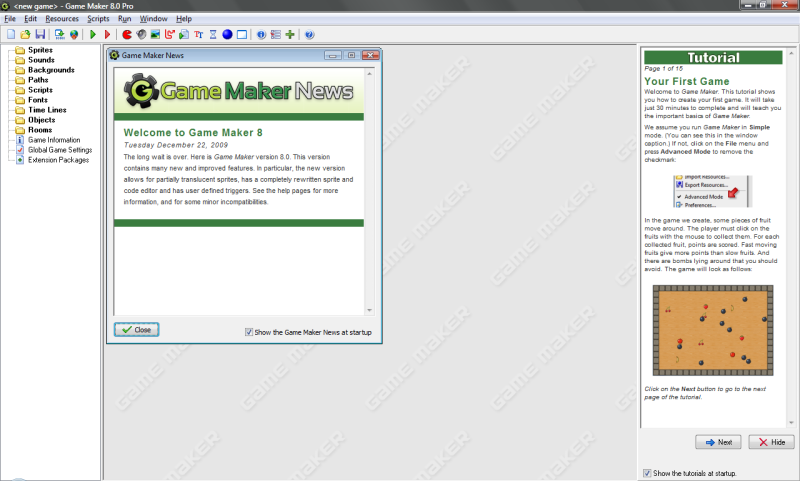Create a stand-alone executable
This screenshot has height=481, width=800.
[x=60, y=35]
